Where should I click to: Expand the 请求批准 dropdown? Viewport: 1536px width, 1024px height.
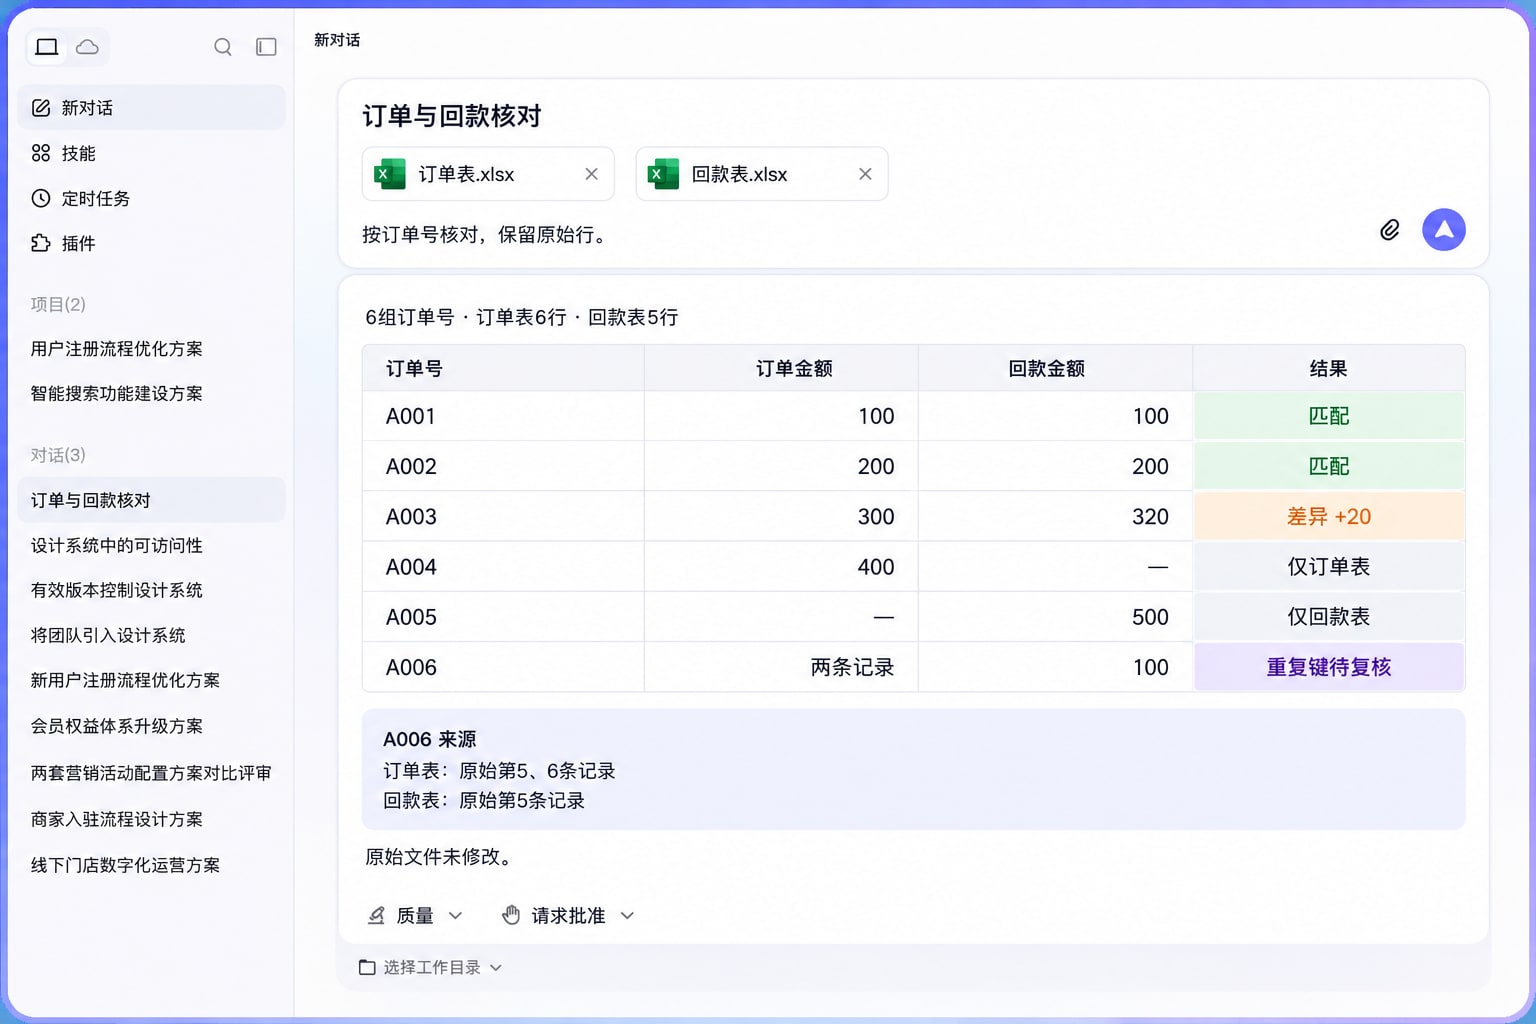(x=568, y=916)
